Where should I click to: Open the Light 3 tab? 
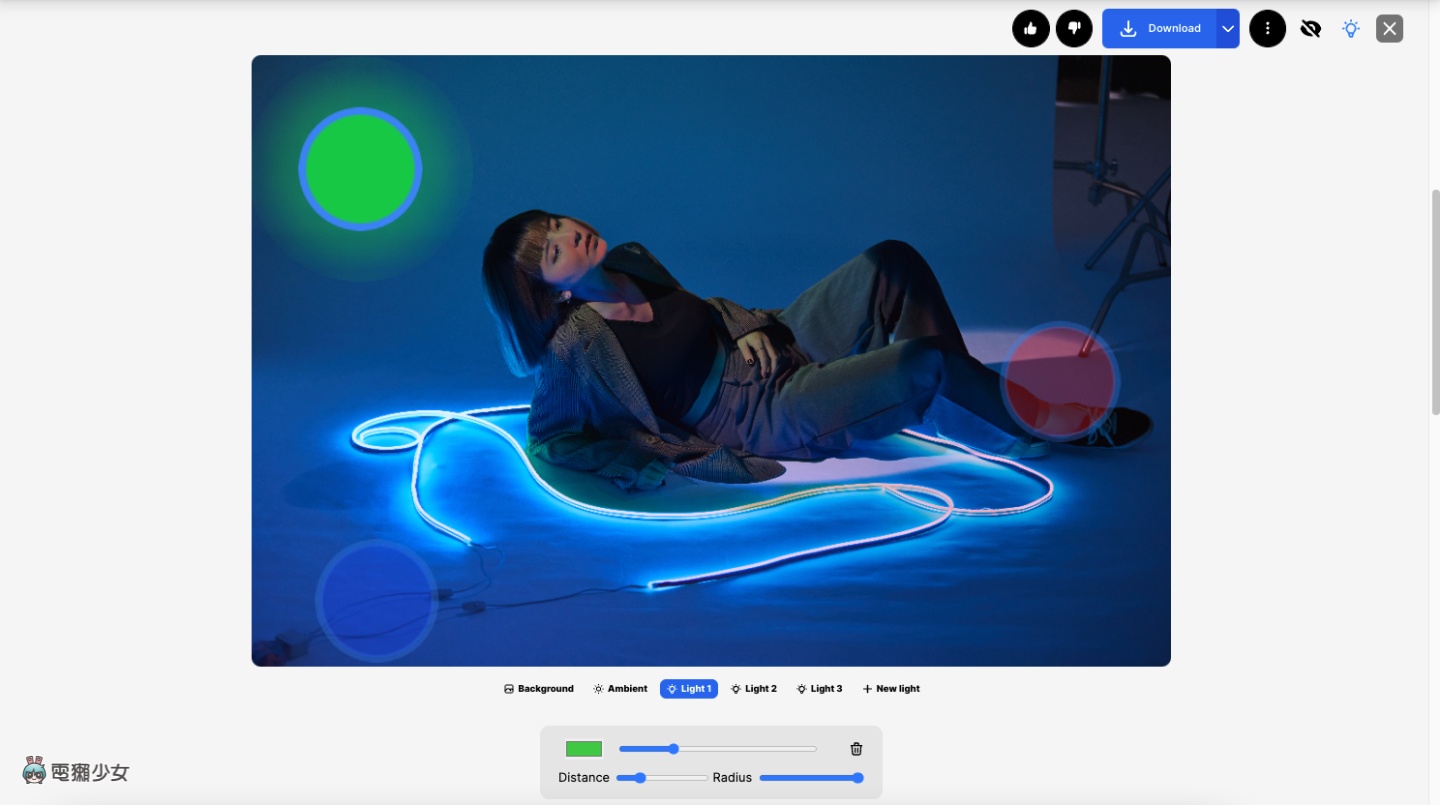tap(819, 689)
